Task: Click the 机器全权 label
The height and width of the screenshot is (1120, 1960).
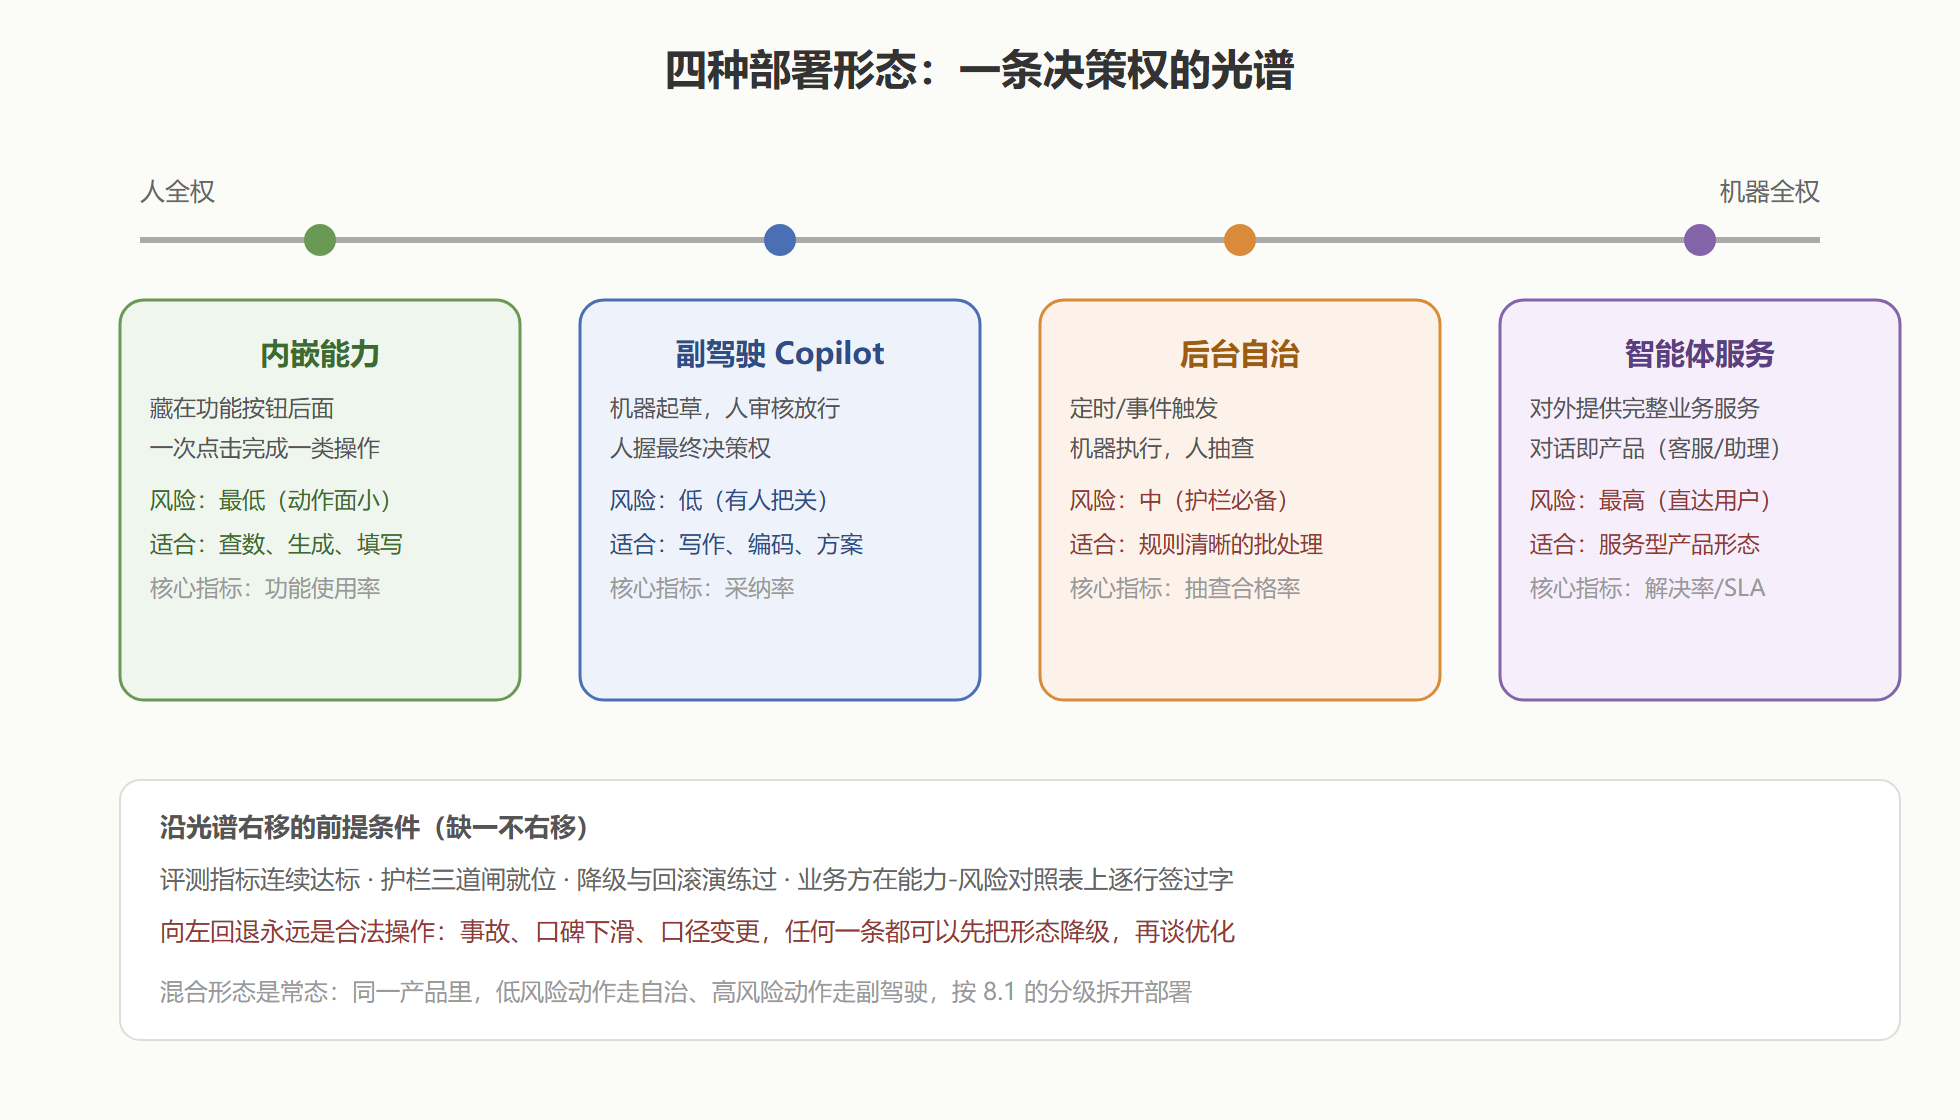Action: click(x=1769, y=191)
